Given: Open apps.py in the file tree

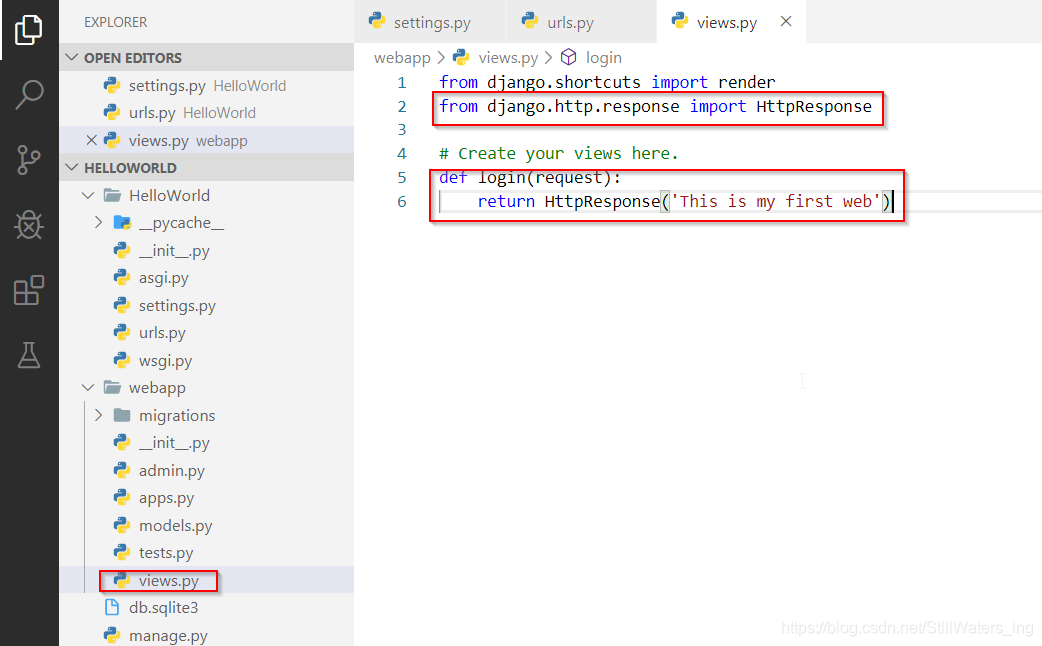Looking at the screenshot, I should click(x=206, y=498).
